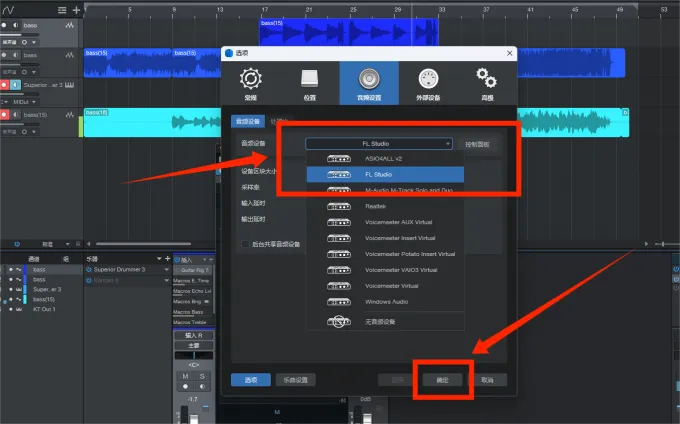The width and height of the screenshot is (680, 424).
Task: Expand the first bass track input arrow
Action: [x=34, y=42]
